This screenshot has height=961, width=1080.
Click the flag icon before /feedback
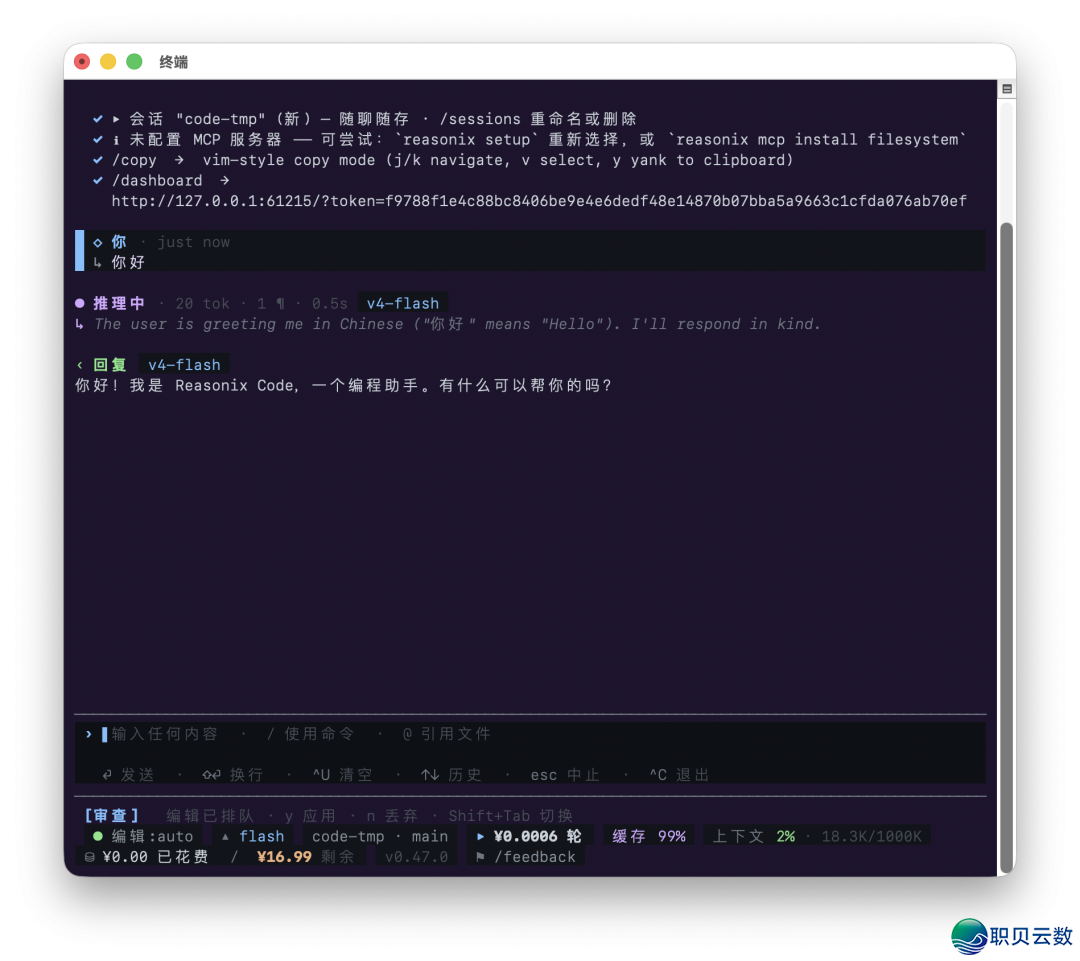tap(480, 857)
